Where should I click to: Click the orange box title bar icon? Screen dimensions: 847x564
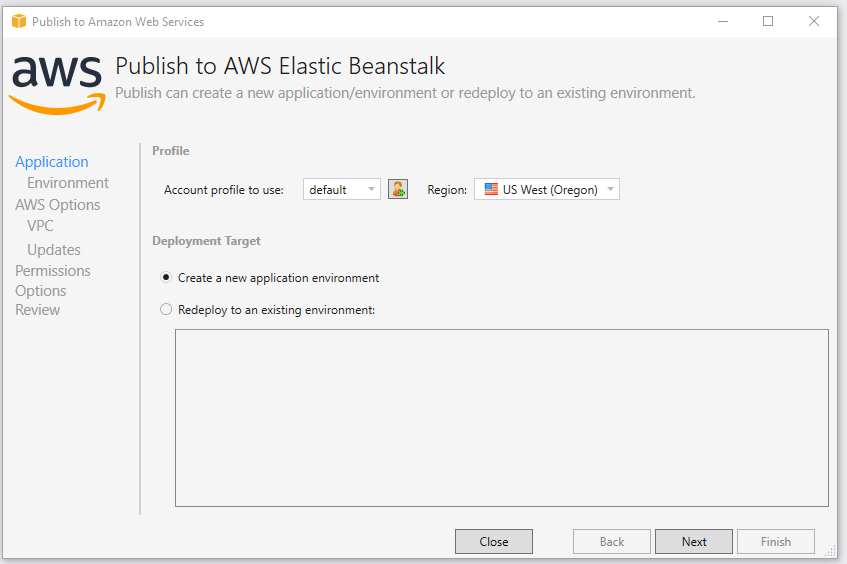19,21
